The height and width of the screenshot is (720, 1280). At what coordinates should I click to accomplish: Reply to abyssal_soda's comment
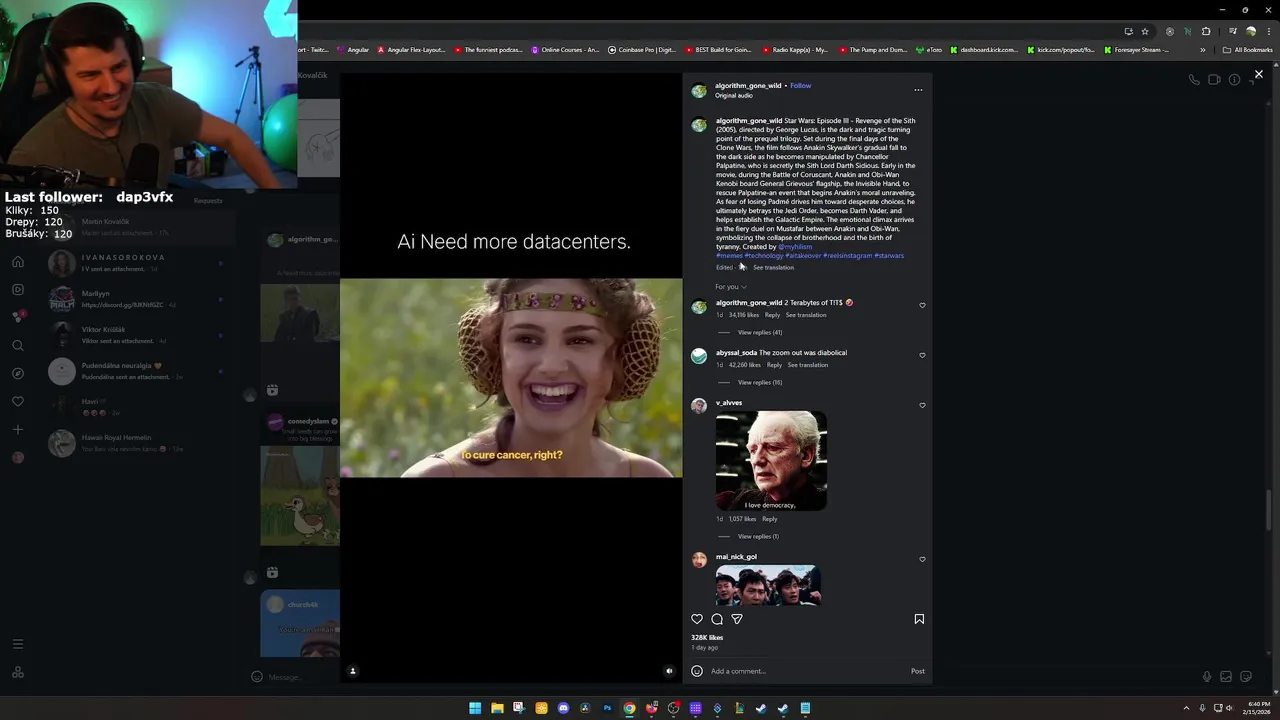click(x=774, y=365)
